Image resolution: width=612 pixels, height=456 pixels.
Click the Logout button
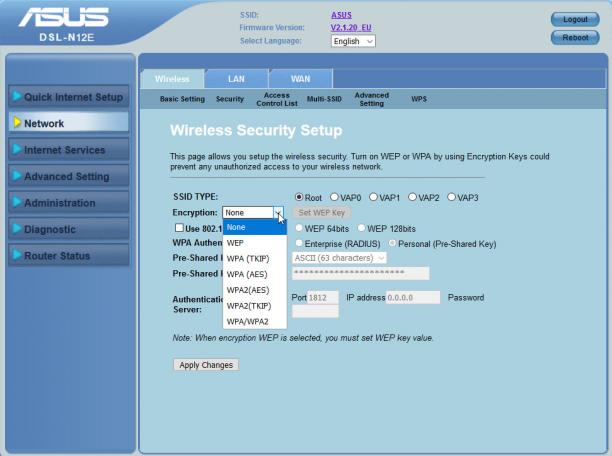[x=575, y=19]
